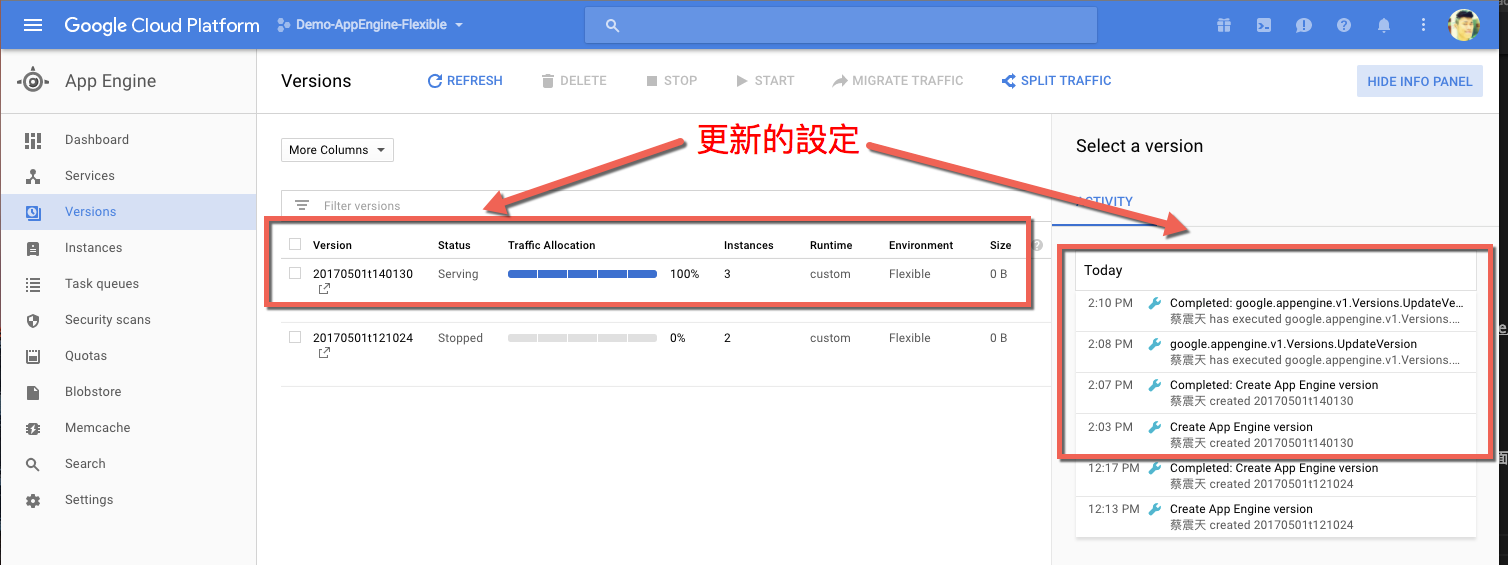The width and height of the screenshot is (1508, 565).
Task: Click the Refresh button
Action: click(x=465, y=81)
